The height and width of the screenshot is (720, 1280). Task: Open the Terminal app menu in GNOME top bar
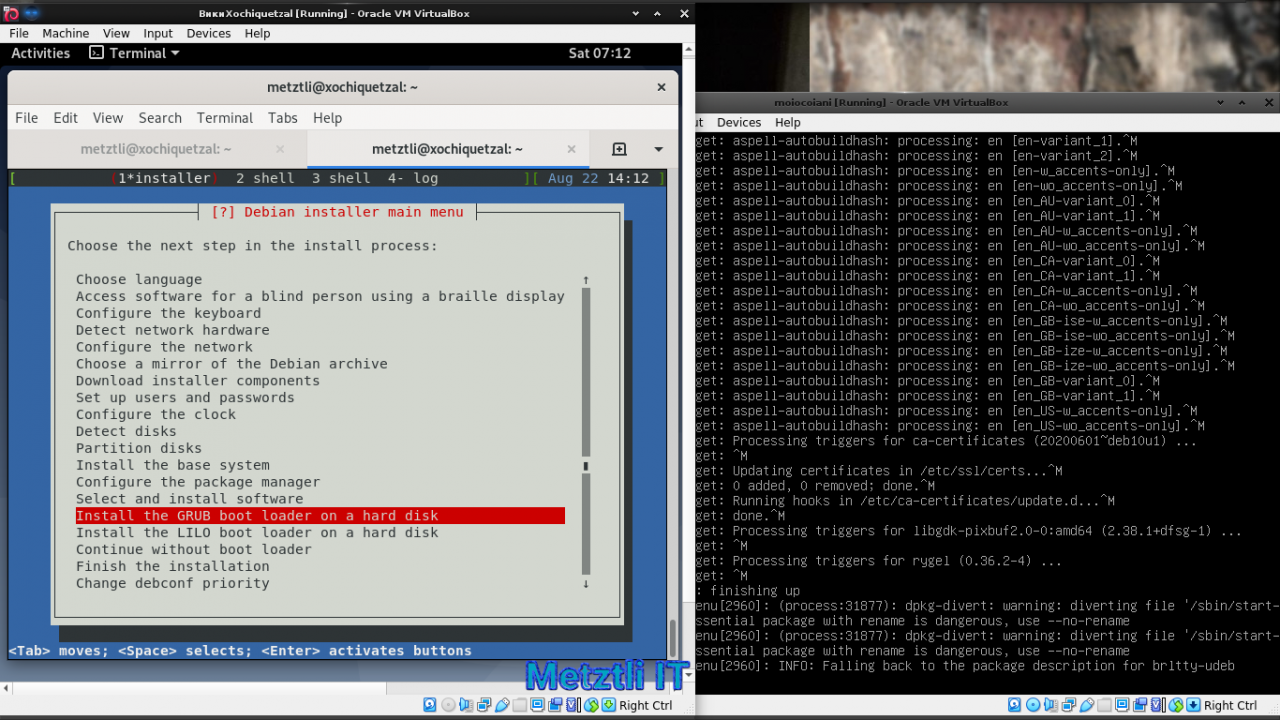(x=134, y=53)
